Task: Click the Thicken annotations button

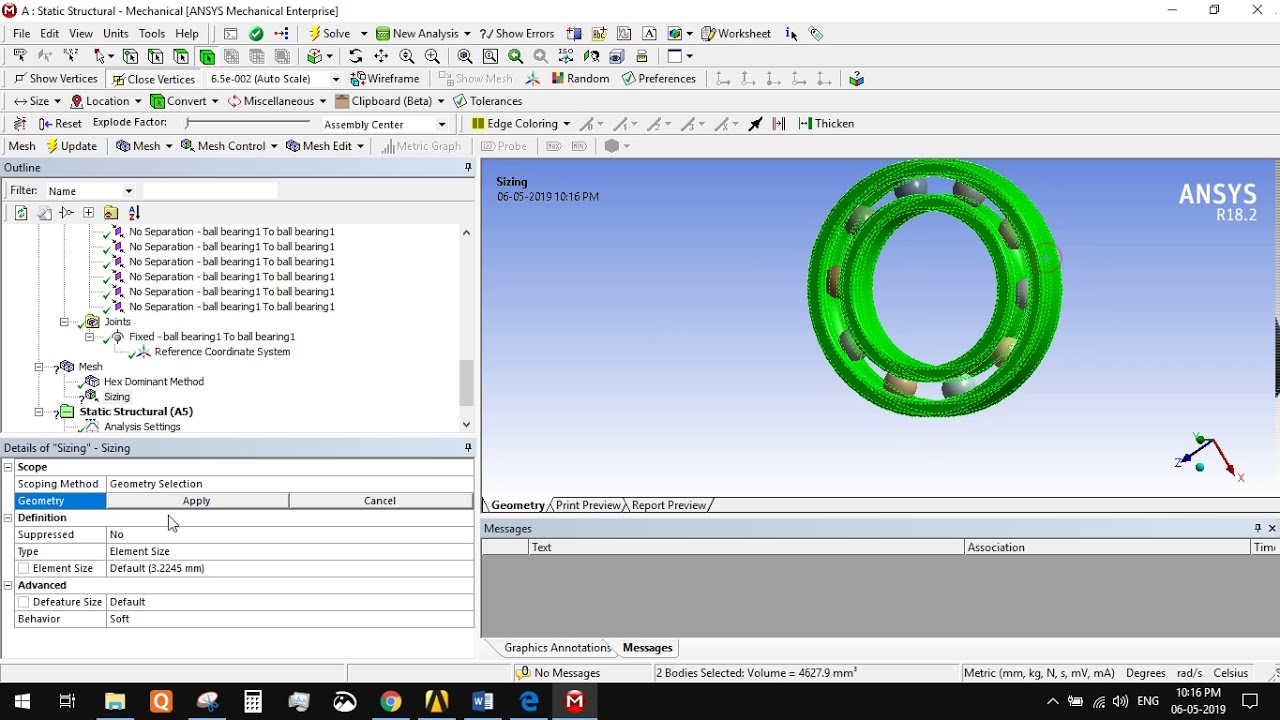Action: (x=826, y=123)
